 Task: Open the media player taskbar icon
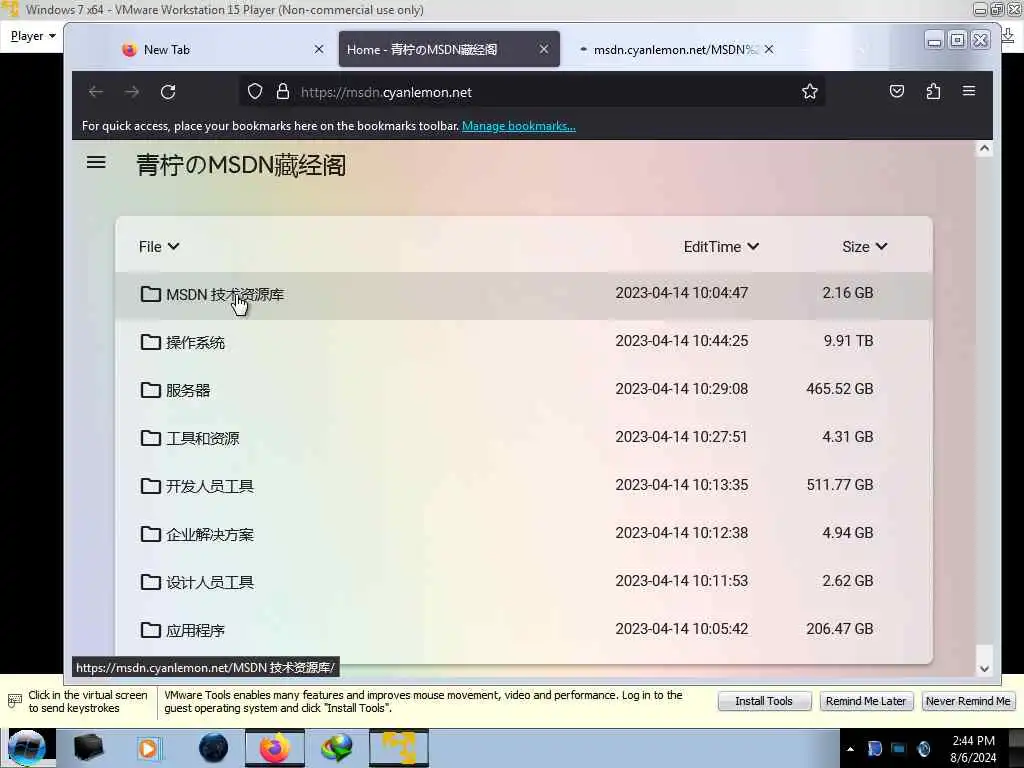tap(148, 748)
